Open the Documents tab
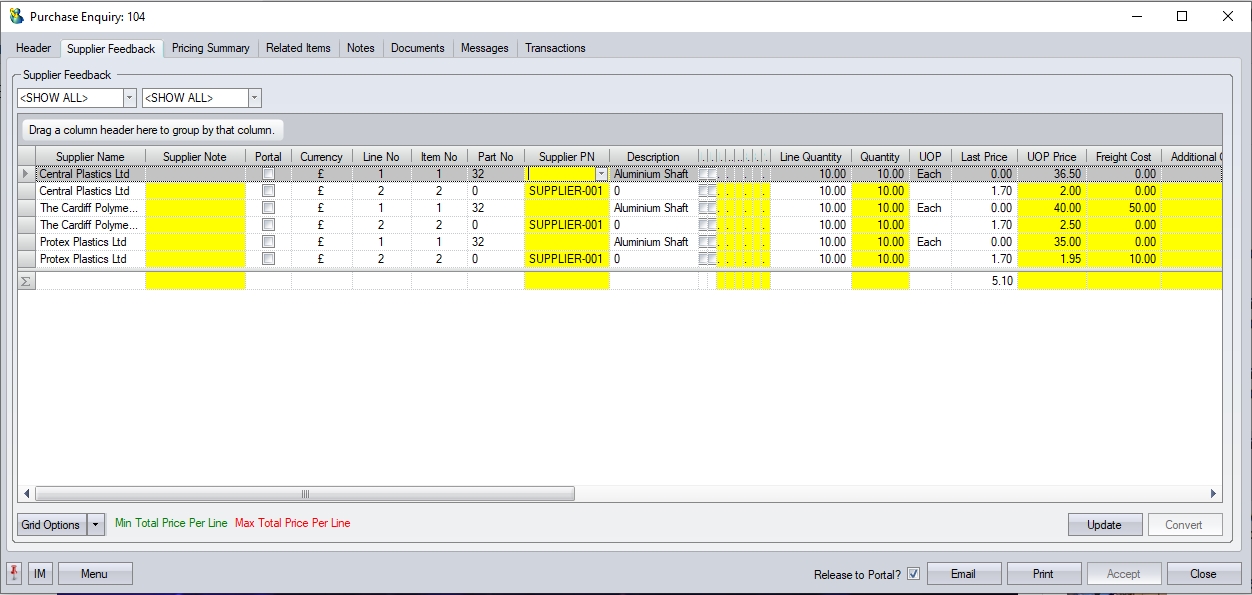The image size is (1252, 595). 417,48
